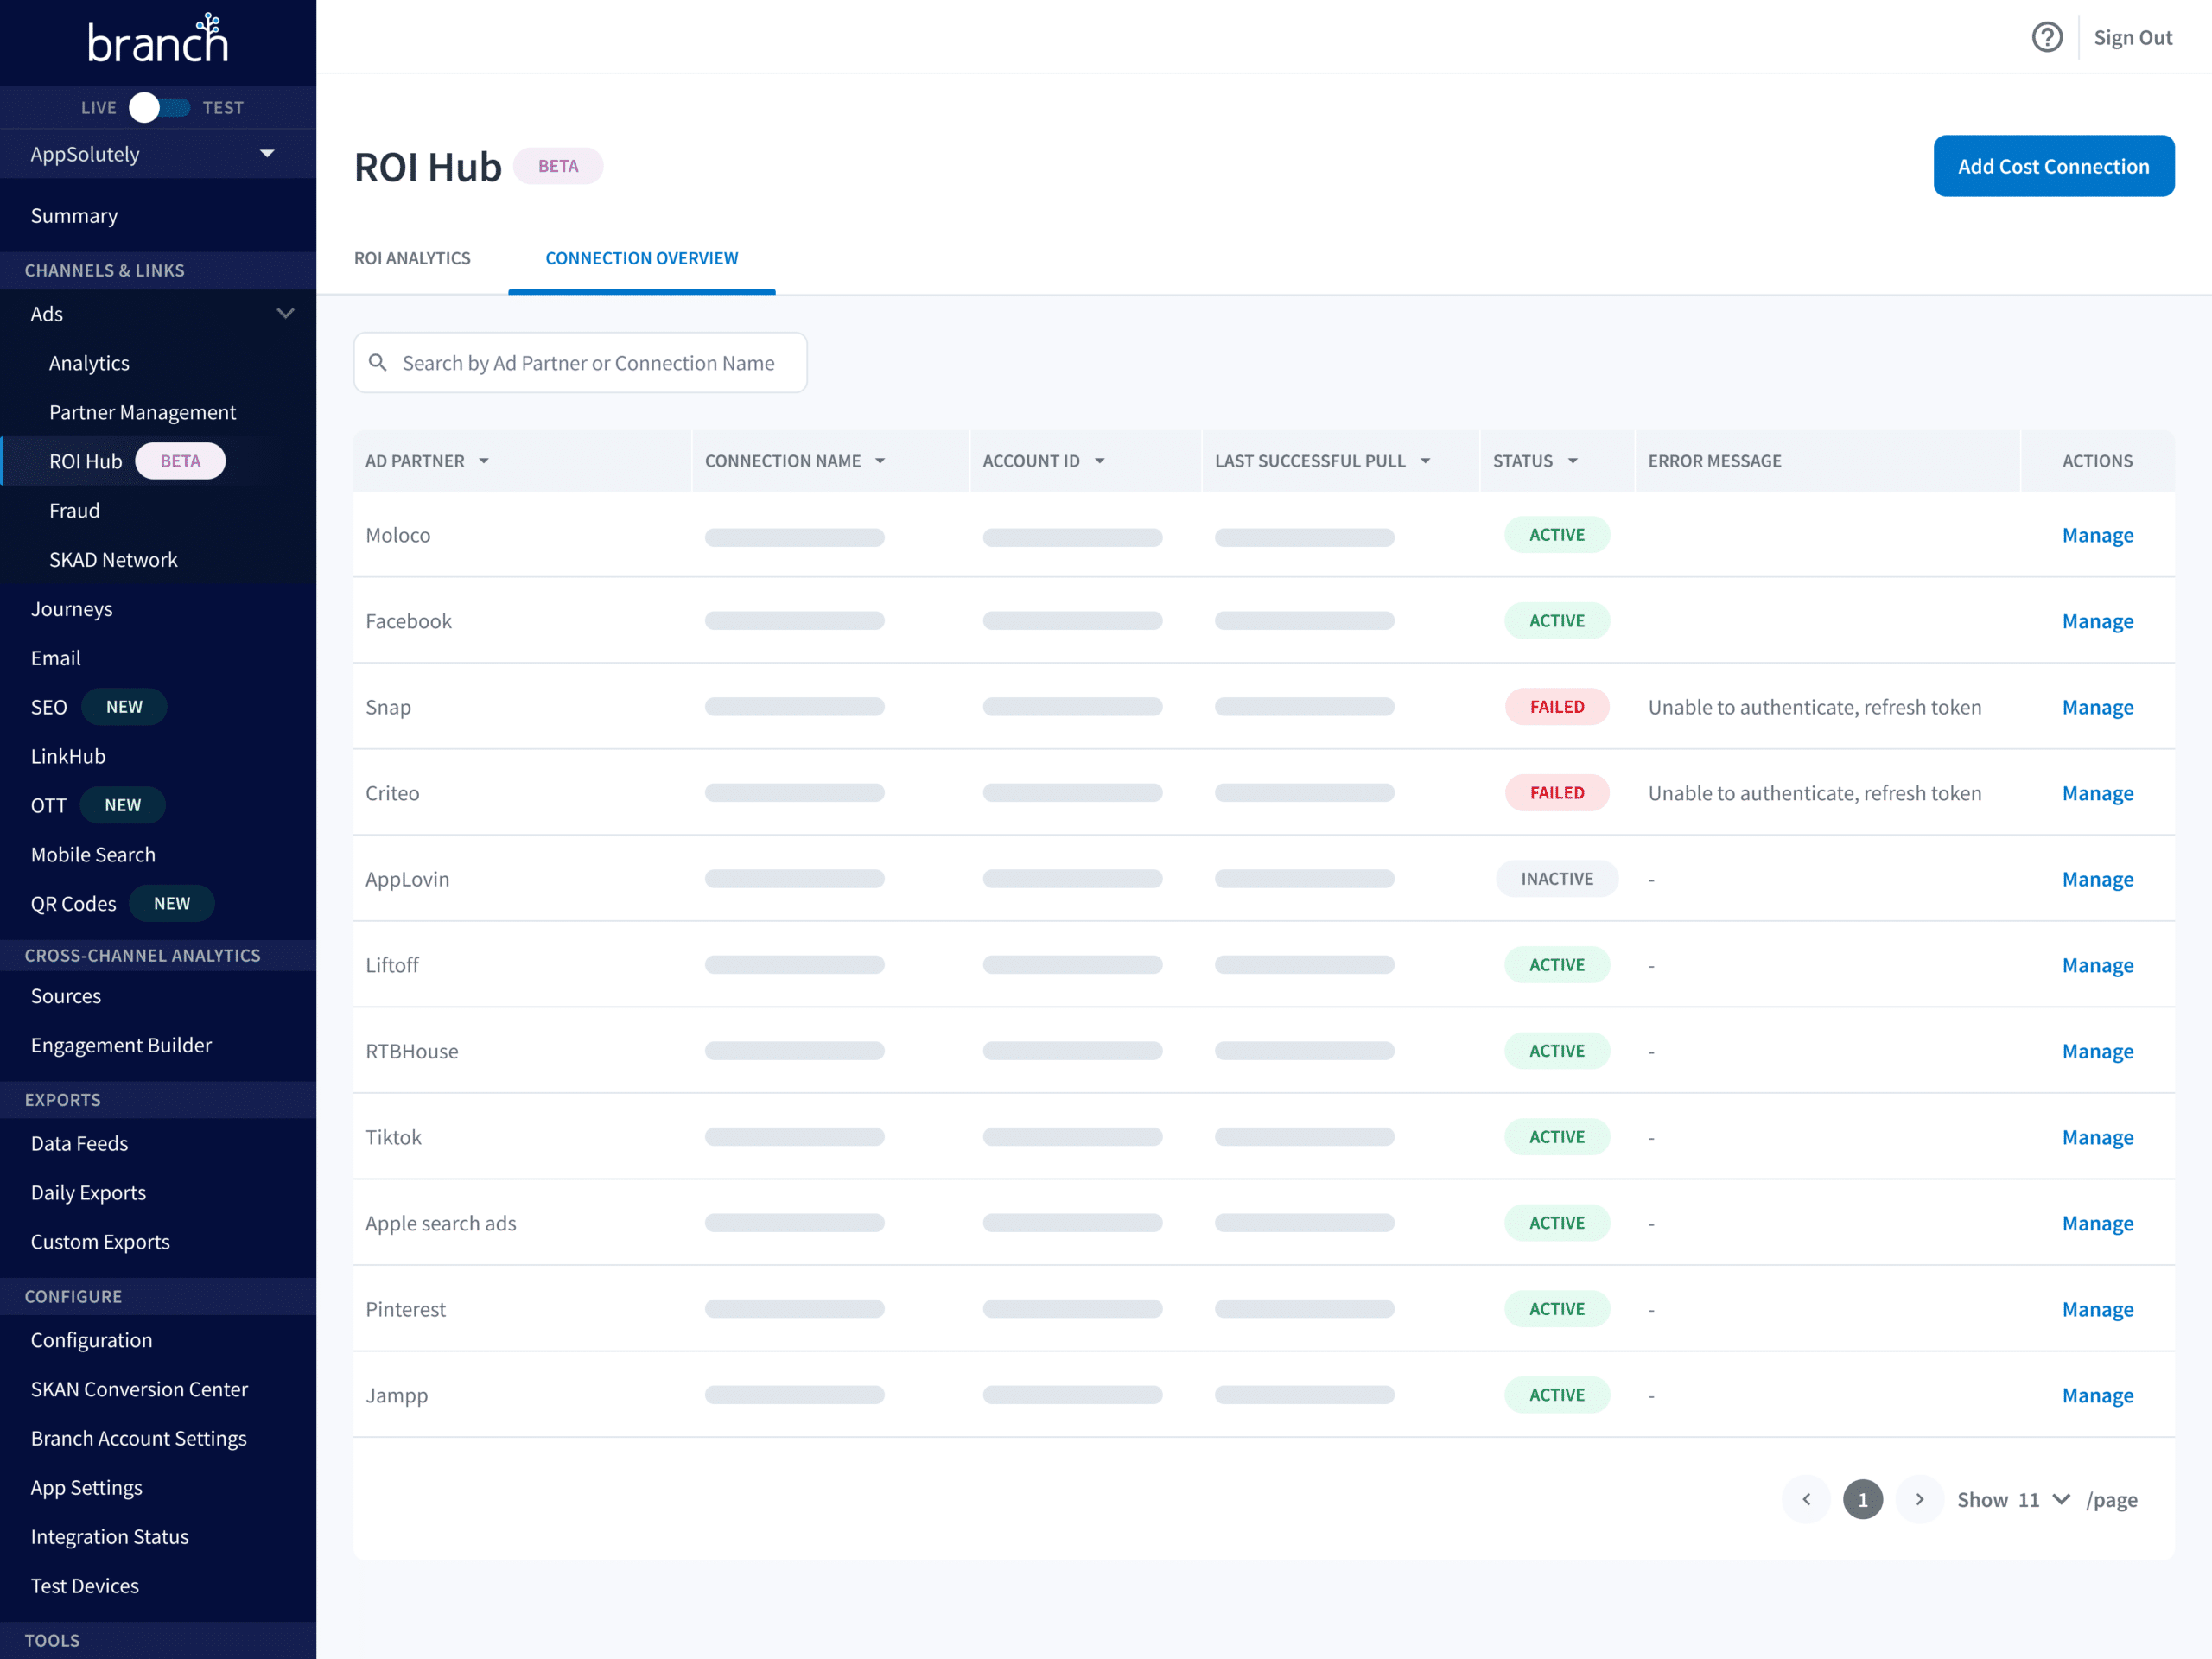The image size is (2212, 1659).
Task: Click the next page chevron
Action: tap(1919, 1499)
